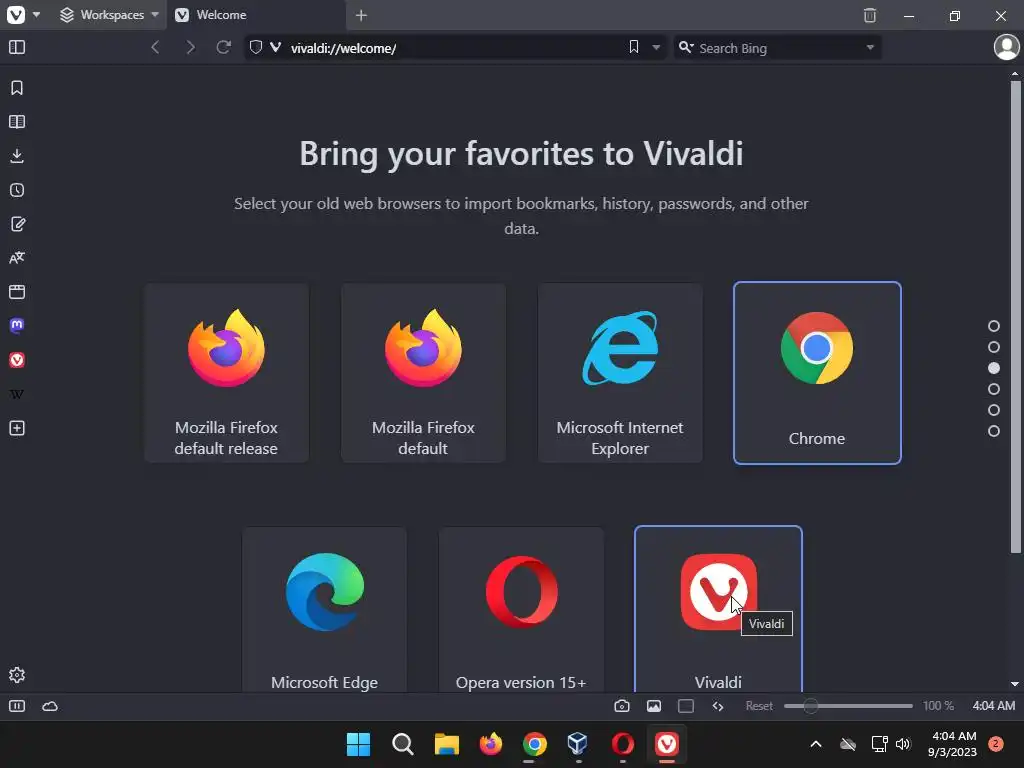Screen dimensions: 1024x768
Task: Select Microsoft Internet Explorer card
Action: pos(620,373)
